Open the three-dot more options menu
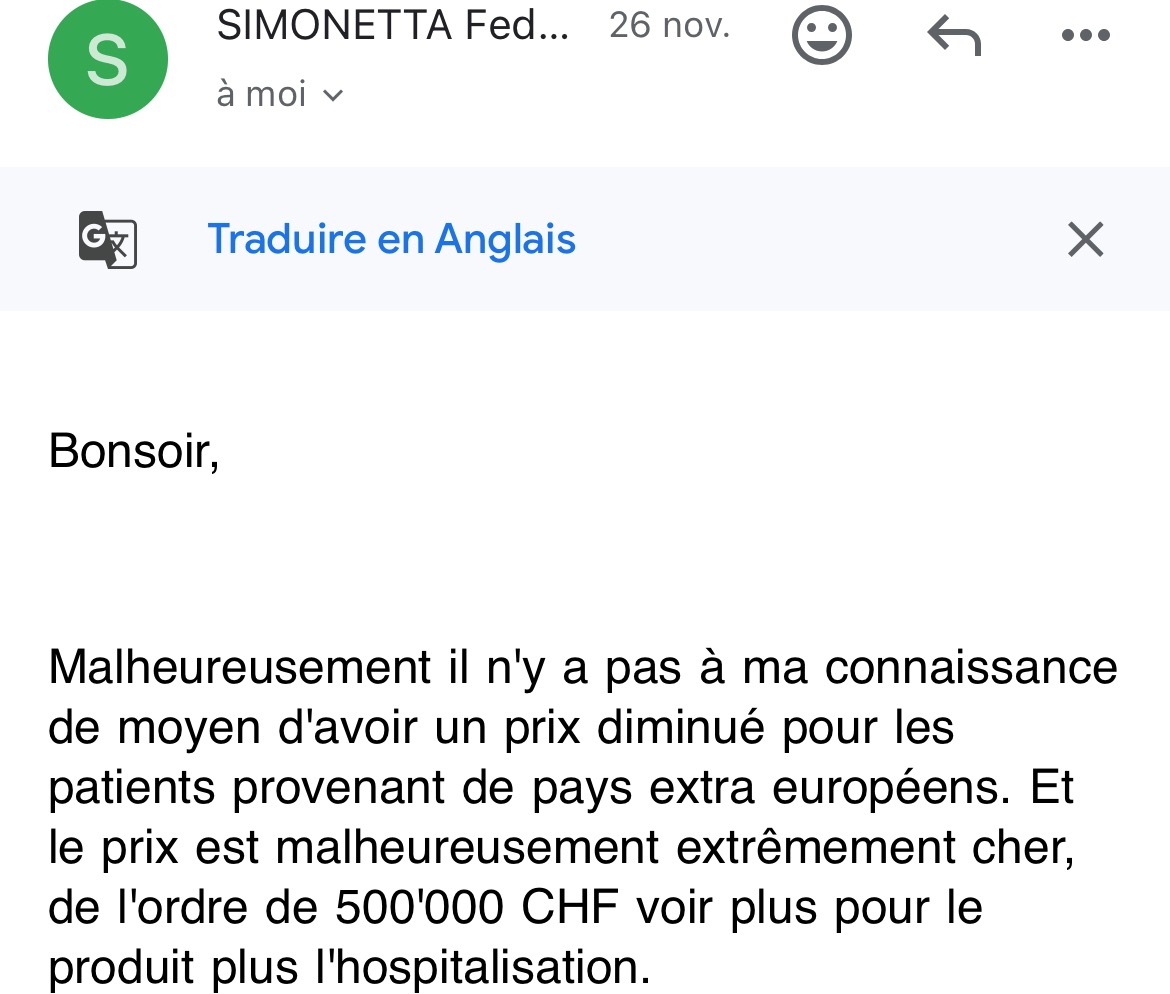Screen dimensions: 1170x994 [x=1085, y=36]
